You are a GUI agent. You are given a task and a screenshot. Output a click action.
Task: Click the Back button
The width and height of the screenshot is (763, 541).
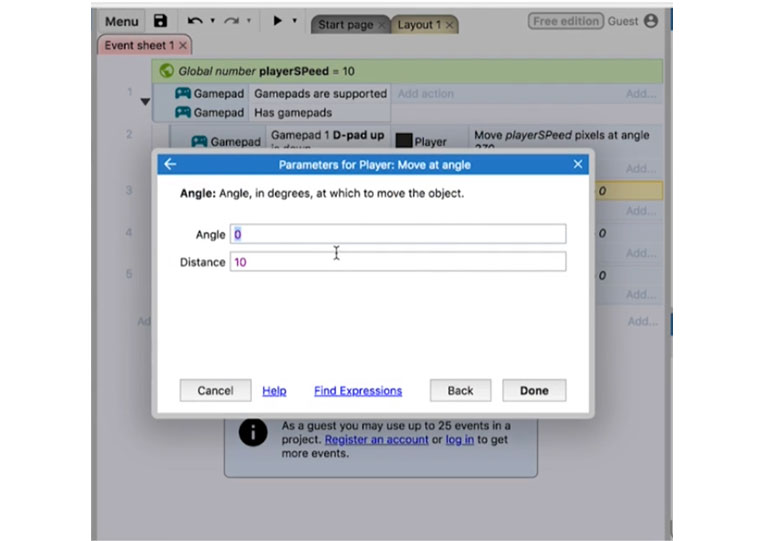click(460, 390)
